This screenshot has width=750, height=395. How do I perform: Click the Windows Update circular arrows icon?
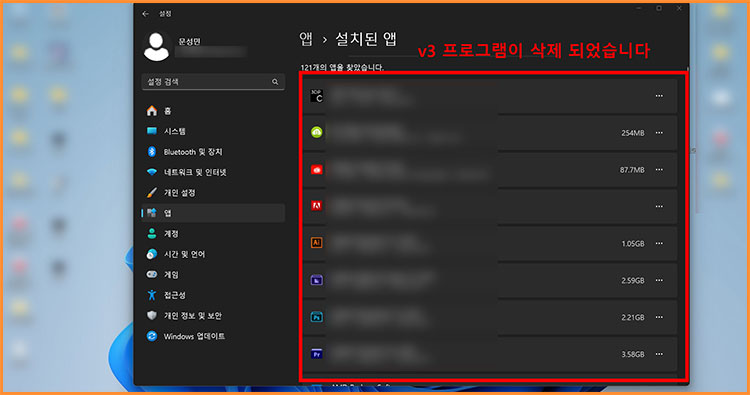[152, 336]
